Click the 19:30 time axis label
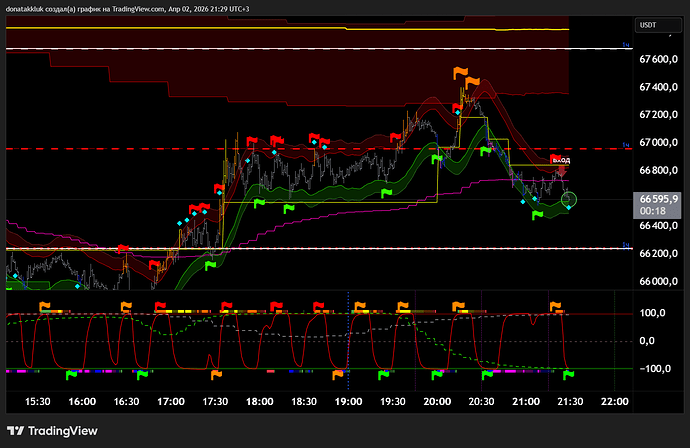 pyautogui.click(x=393, y=402)
